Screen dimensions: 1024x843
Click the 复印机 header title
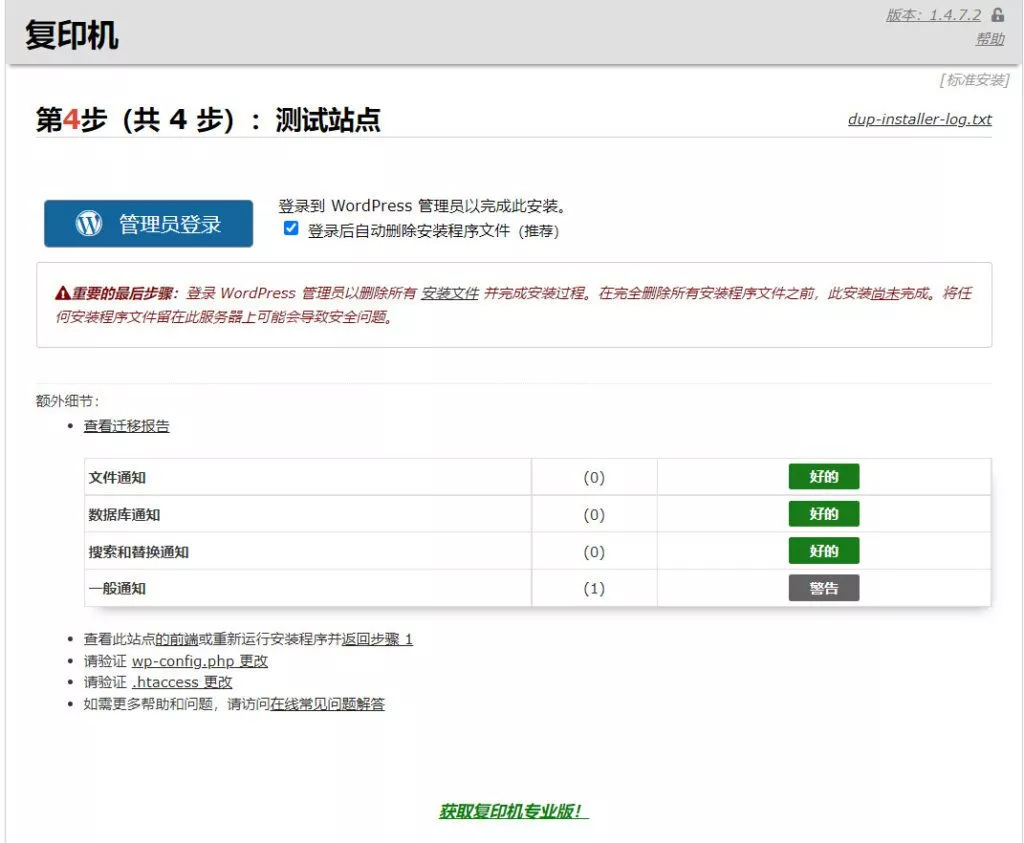tap(72, 35)
